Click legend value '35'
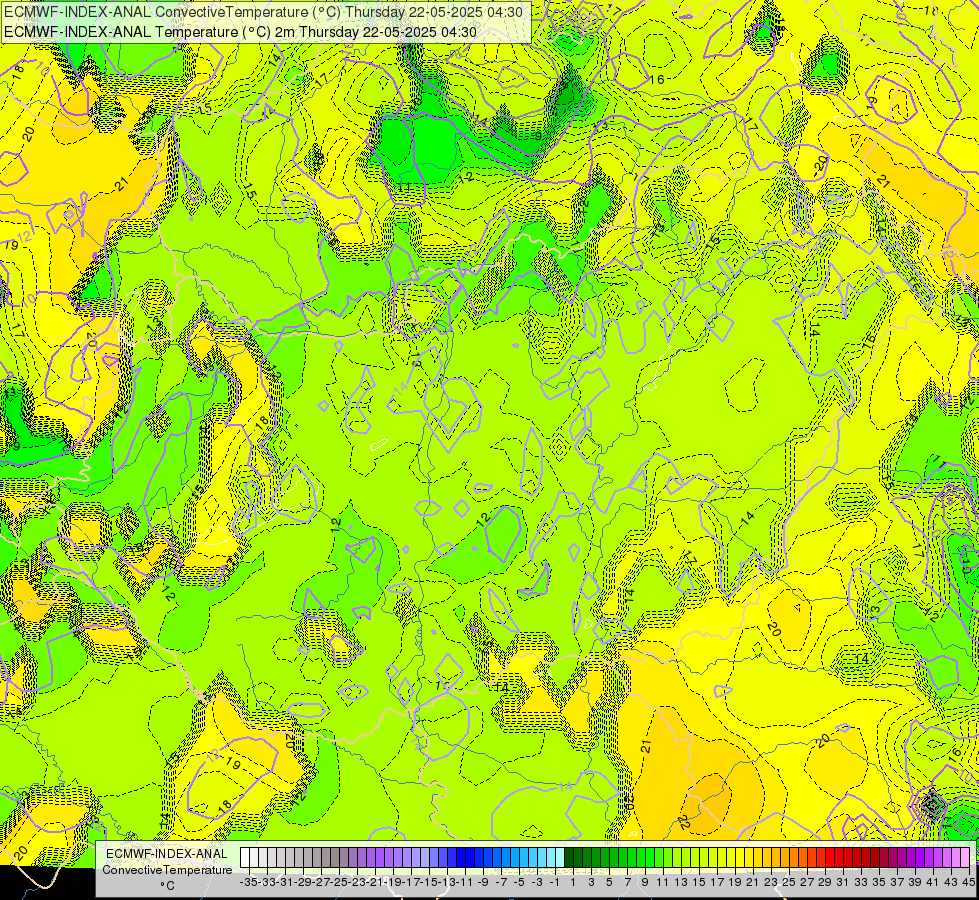Screen dimensions: 979x900 click(x=878, y=883)
